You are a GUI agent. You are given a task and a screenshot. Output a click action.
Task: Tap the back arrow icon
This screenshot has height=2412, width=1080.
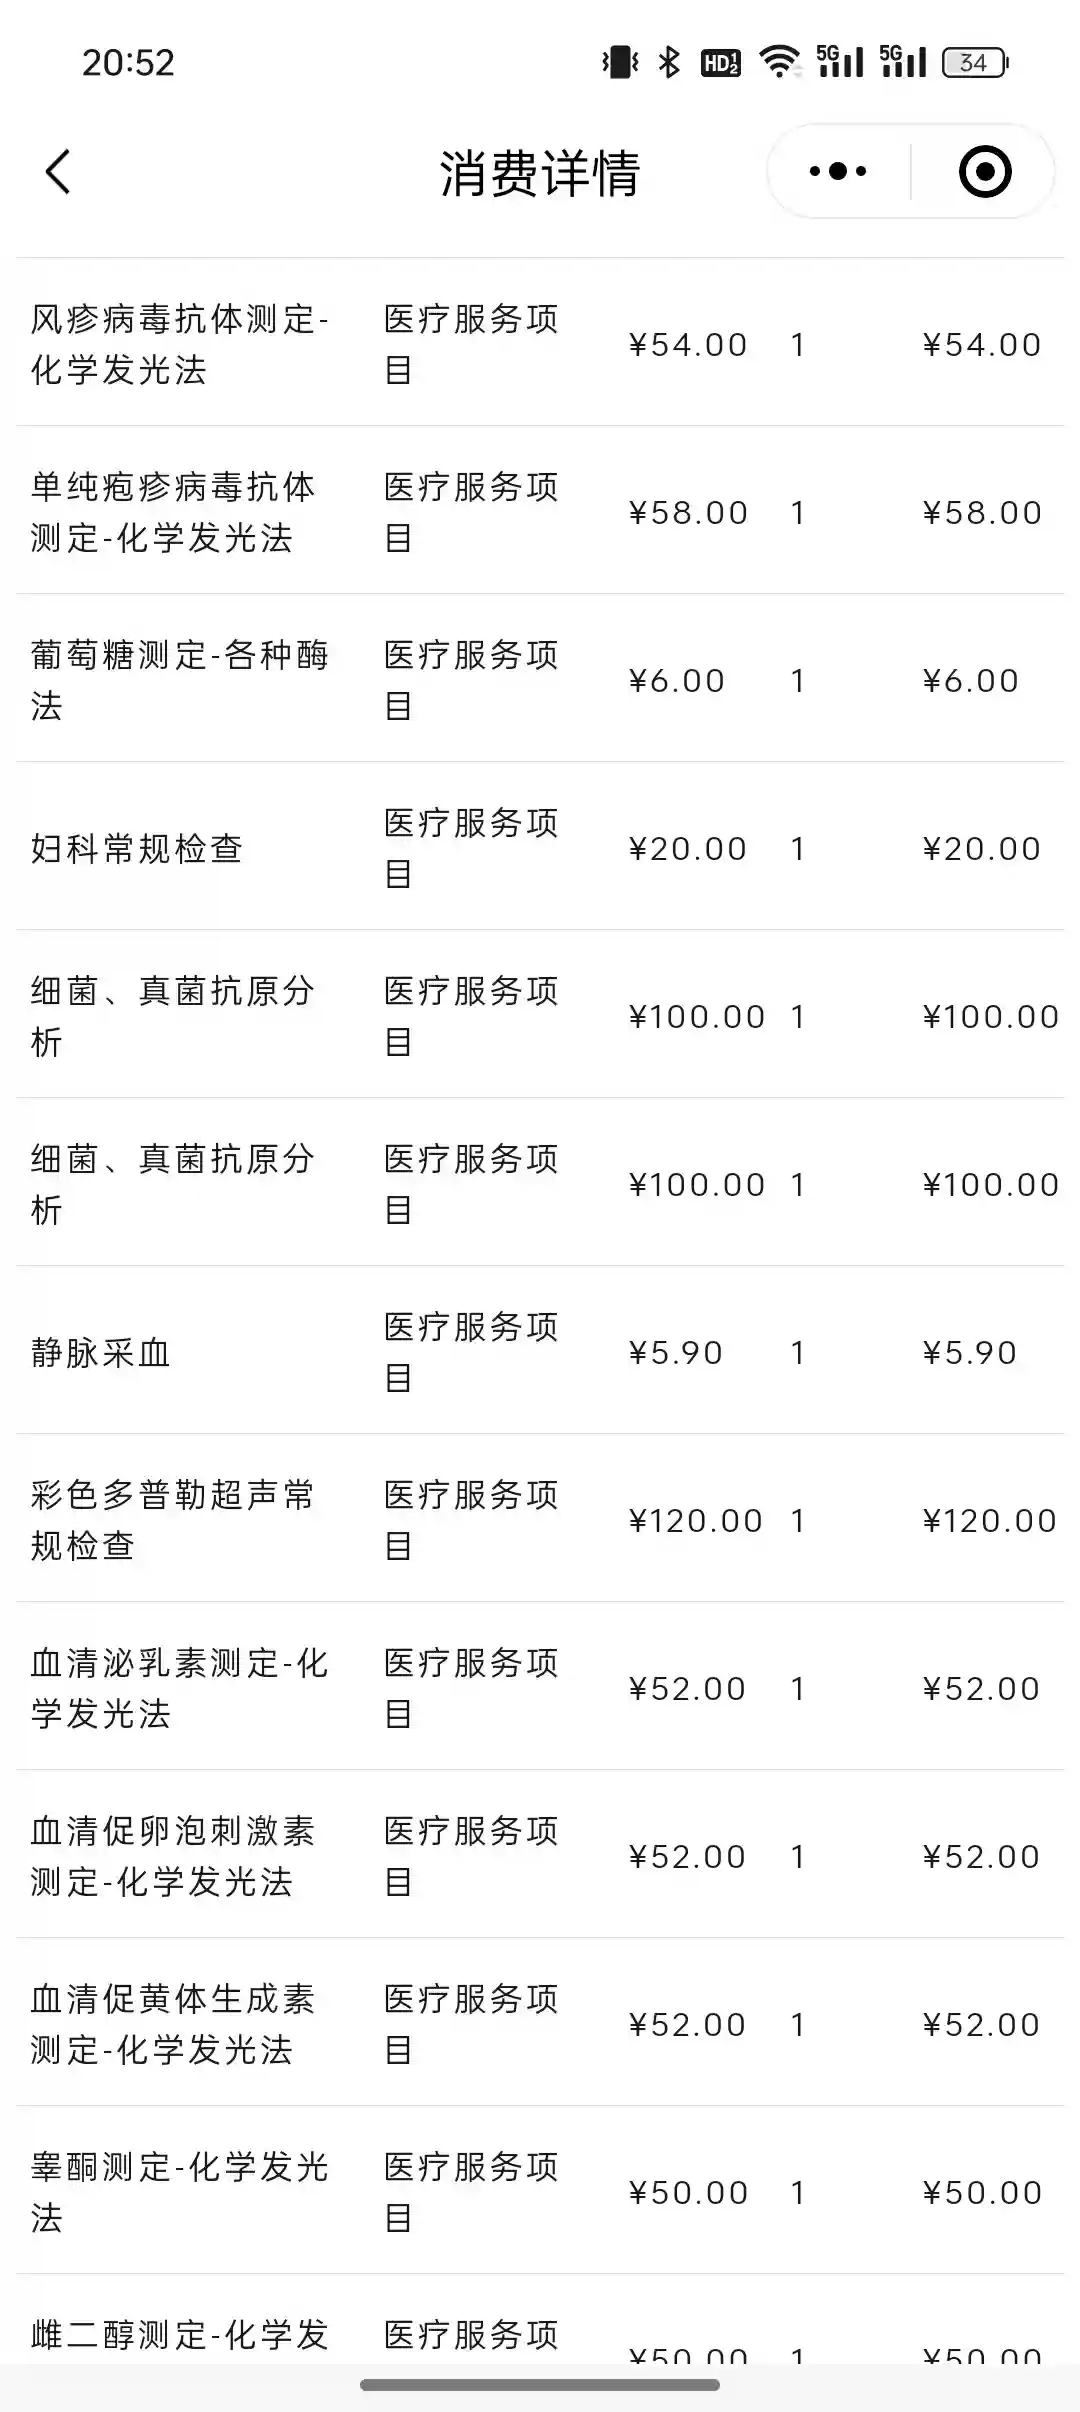pyautogui.click(x=58, y=172)
